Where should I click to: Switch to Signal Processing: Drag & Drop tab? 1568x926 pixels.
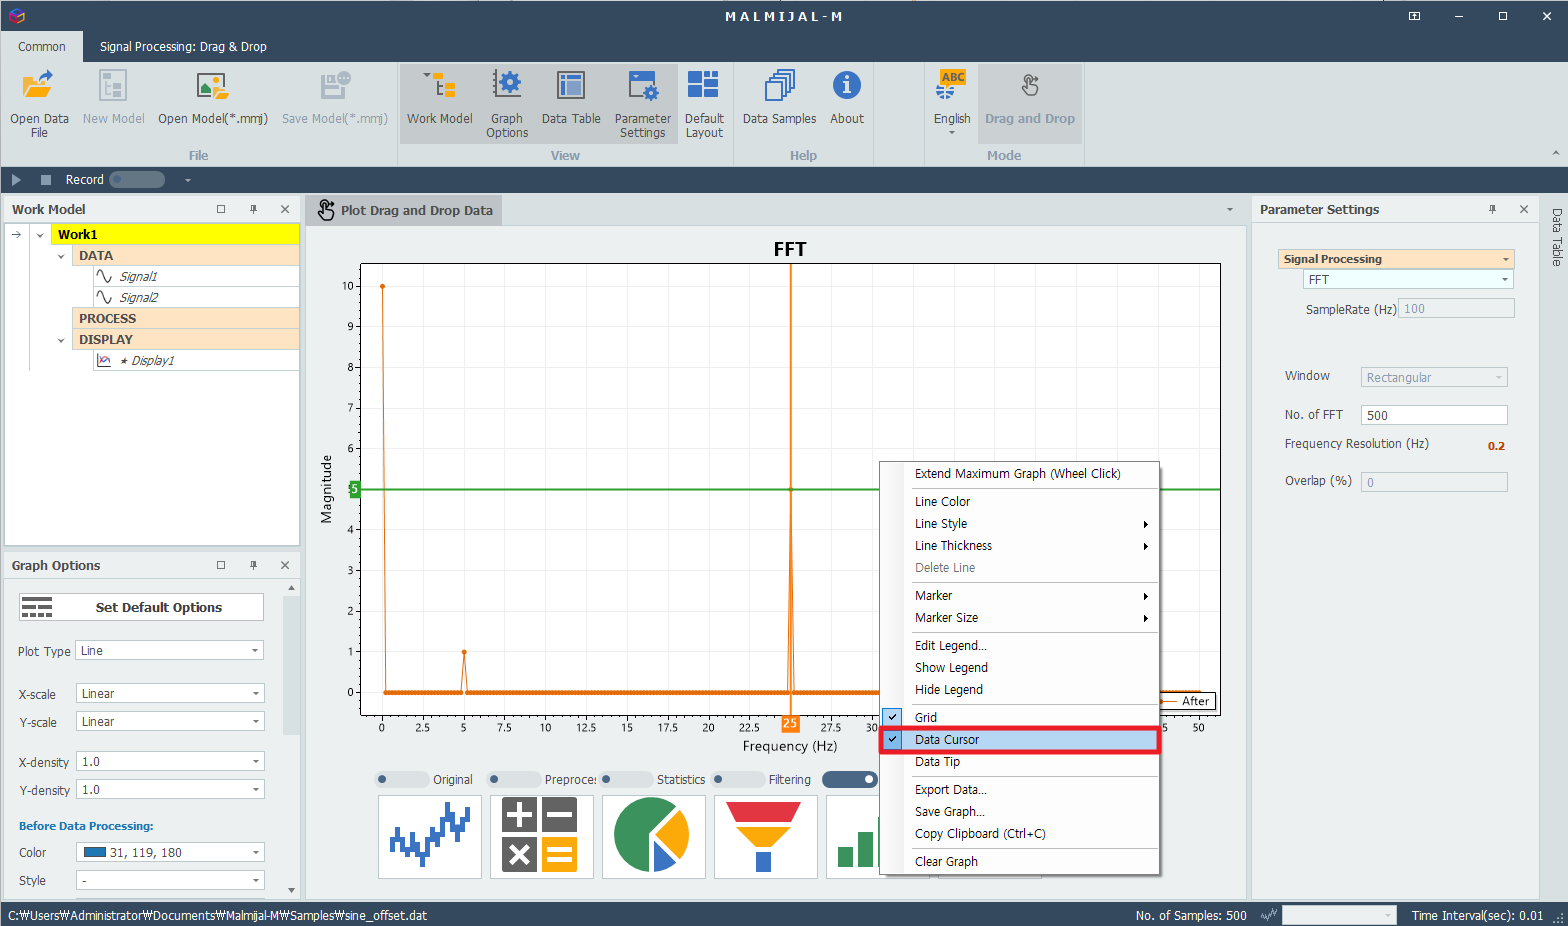click(x=183, y=47)
